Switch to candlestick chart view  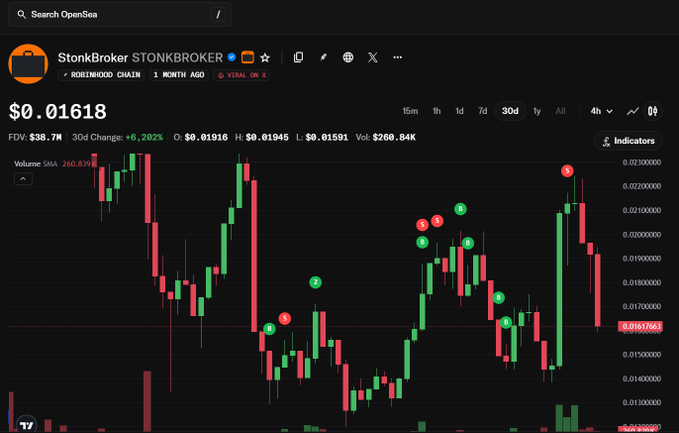coord(653,111)
